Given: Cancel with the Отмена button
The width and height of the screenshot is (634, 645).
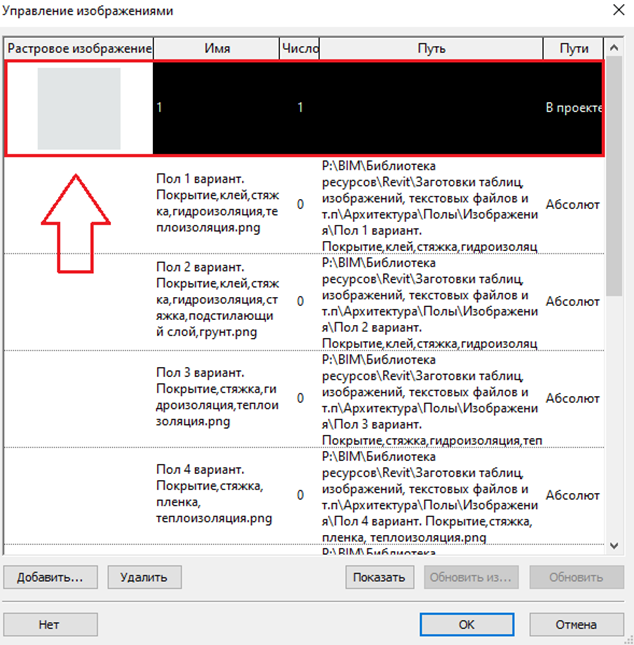Looking at the screenshot, I should click(576, 624).
